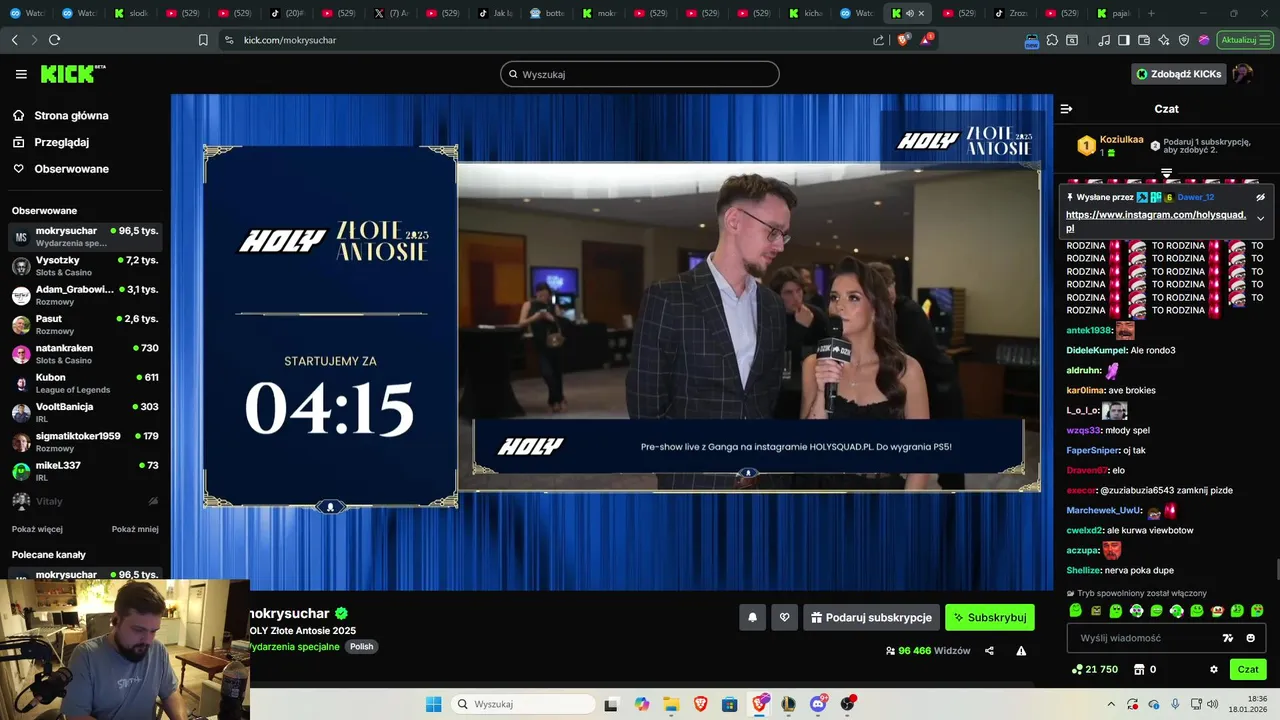The image size is (1280, 720).
Task: Open chat settings gear icon
Action: [x=1214, y=670]
